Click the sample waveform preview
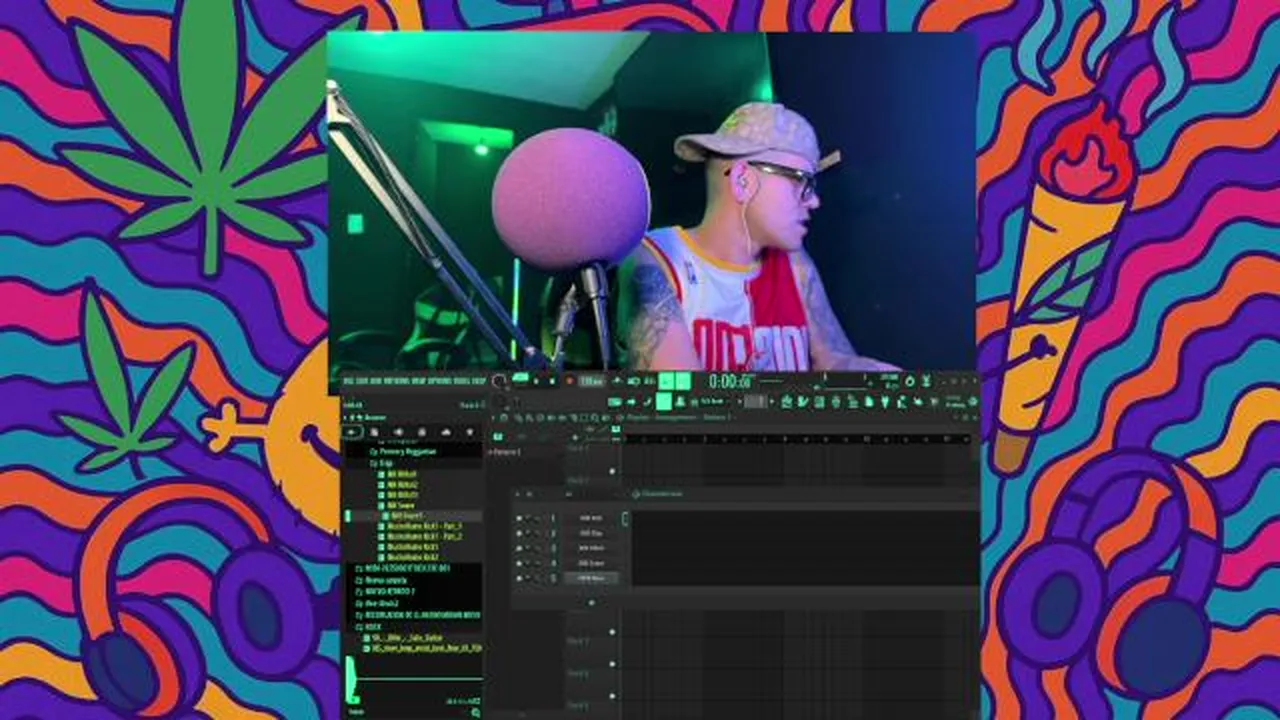Viewport: 1280px width, 720px height. (414, 680)
